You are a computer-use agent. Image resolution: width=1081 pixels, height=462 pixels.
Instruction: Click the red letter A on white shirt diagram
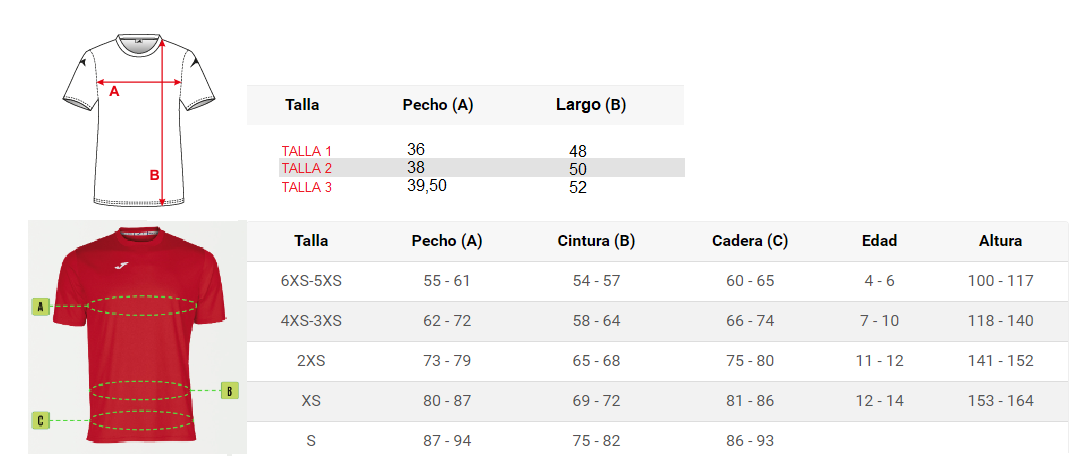click(115, 91)
